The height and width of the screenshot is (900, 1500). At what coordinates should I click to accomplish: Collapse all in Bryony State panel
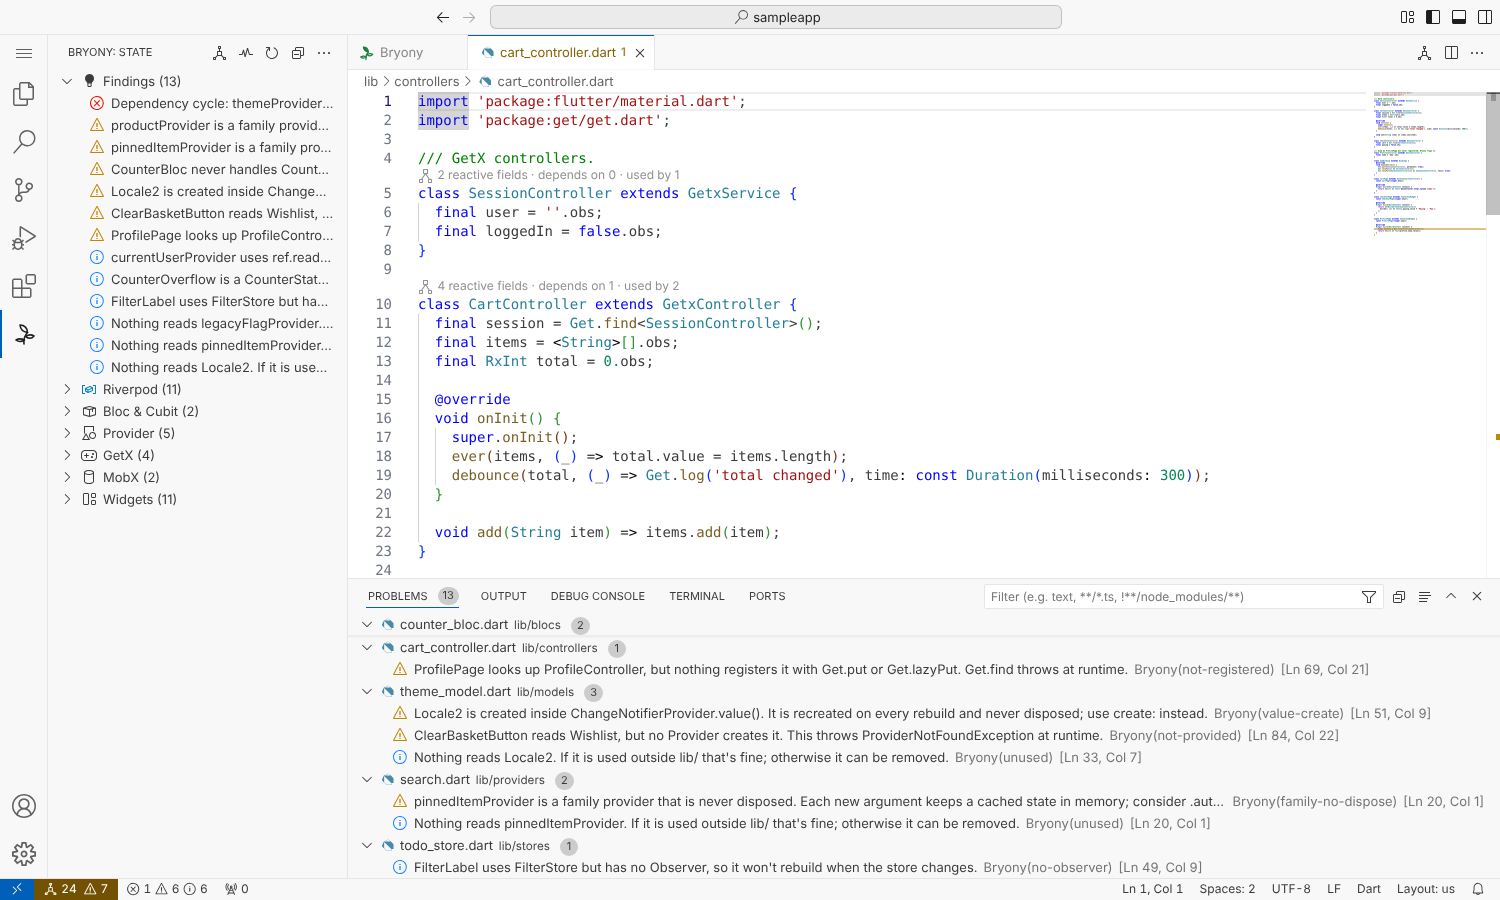(x=298, y=53)
